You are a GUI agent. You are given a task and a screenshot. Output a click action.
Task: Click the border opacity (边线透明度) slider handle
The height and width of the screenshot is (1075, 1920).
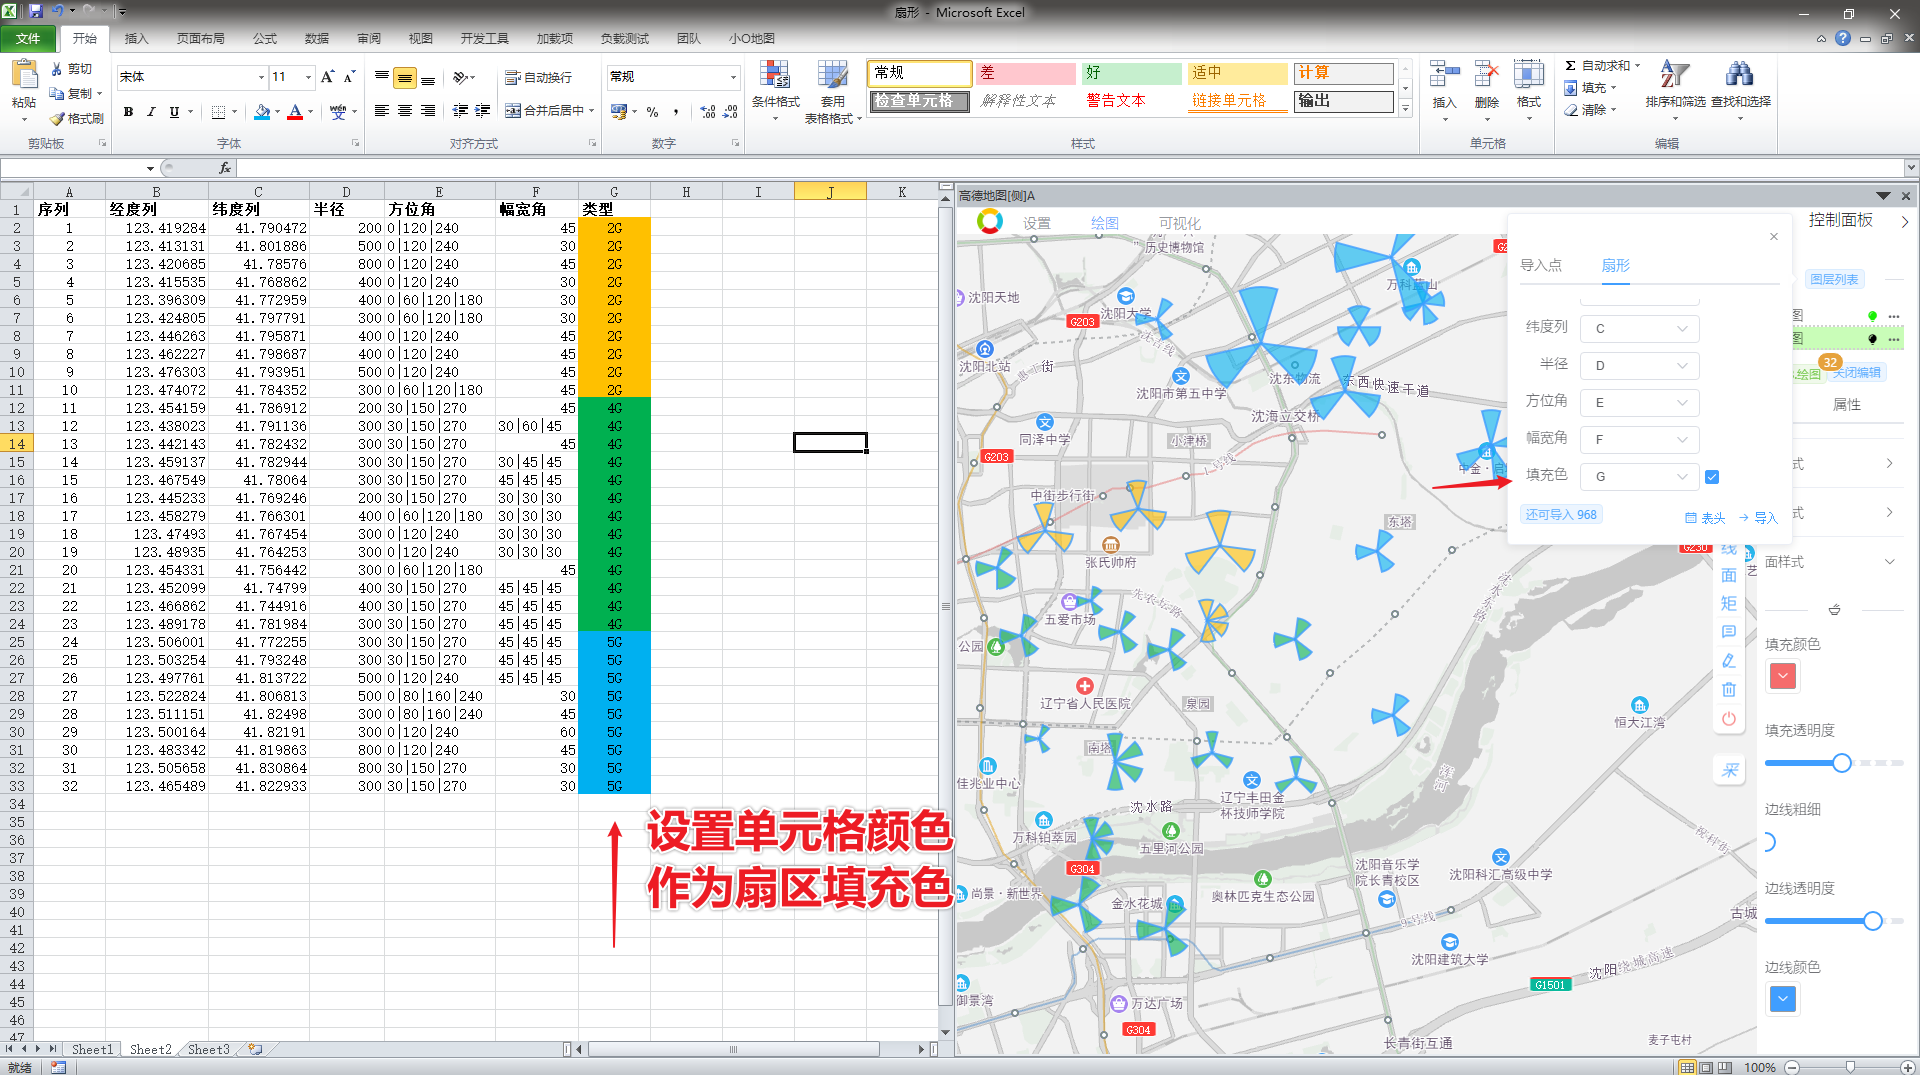pos(1873,921)
